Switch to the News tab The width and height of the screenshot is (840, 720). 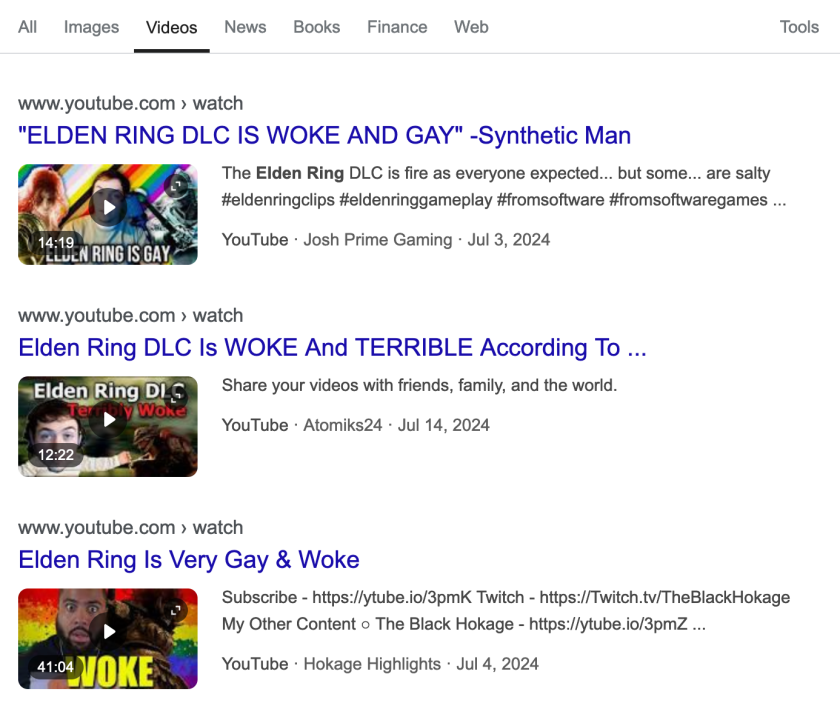245,27
